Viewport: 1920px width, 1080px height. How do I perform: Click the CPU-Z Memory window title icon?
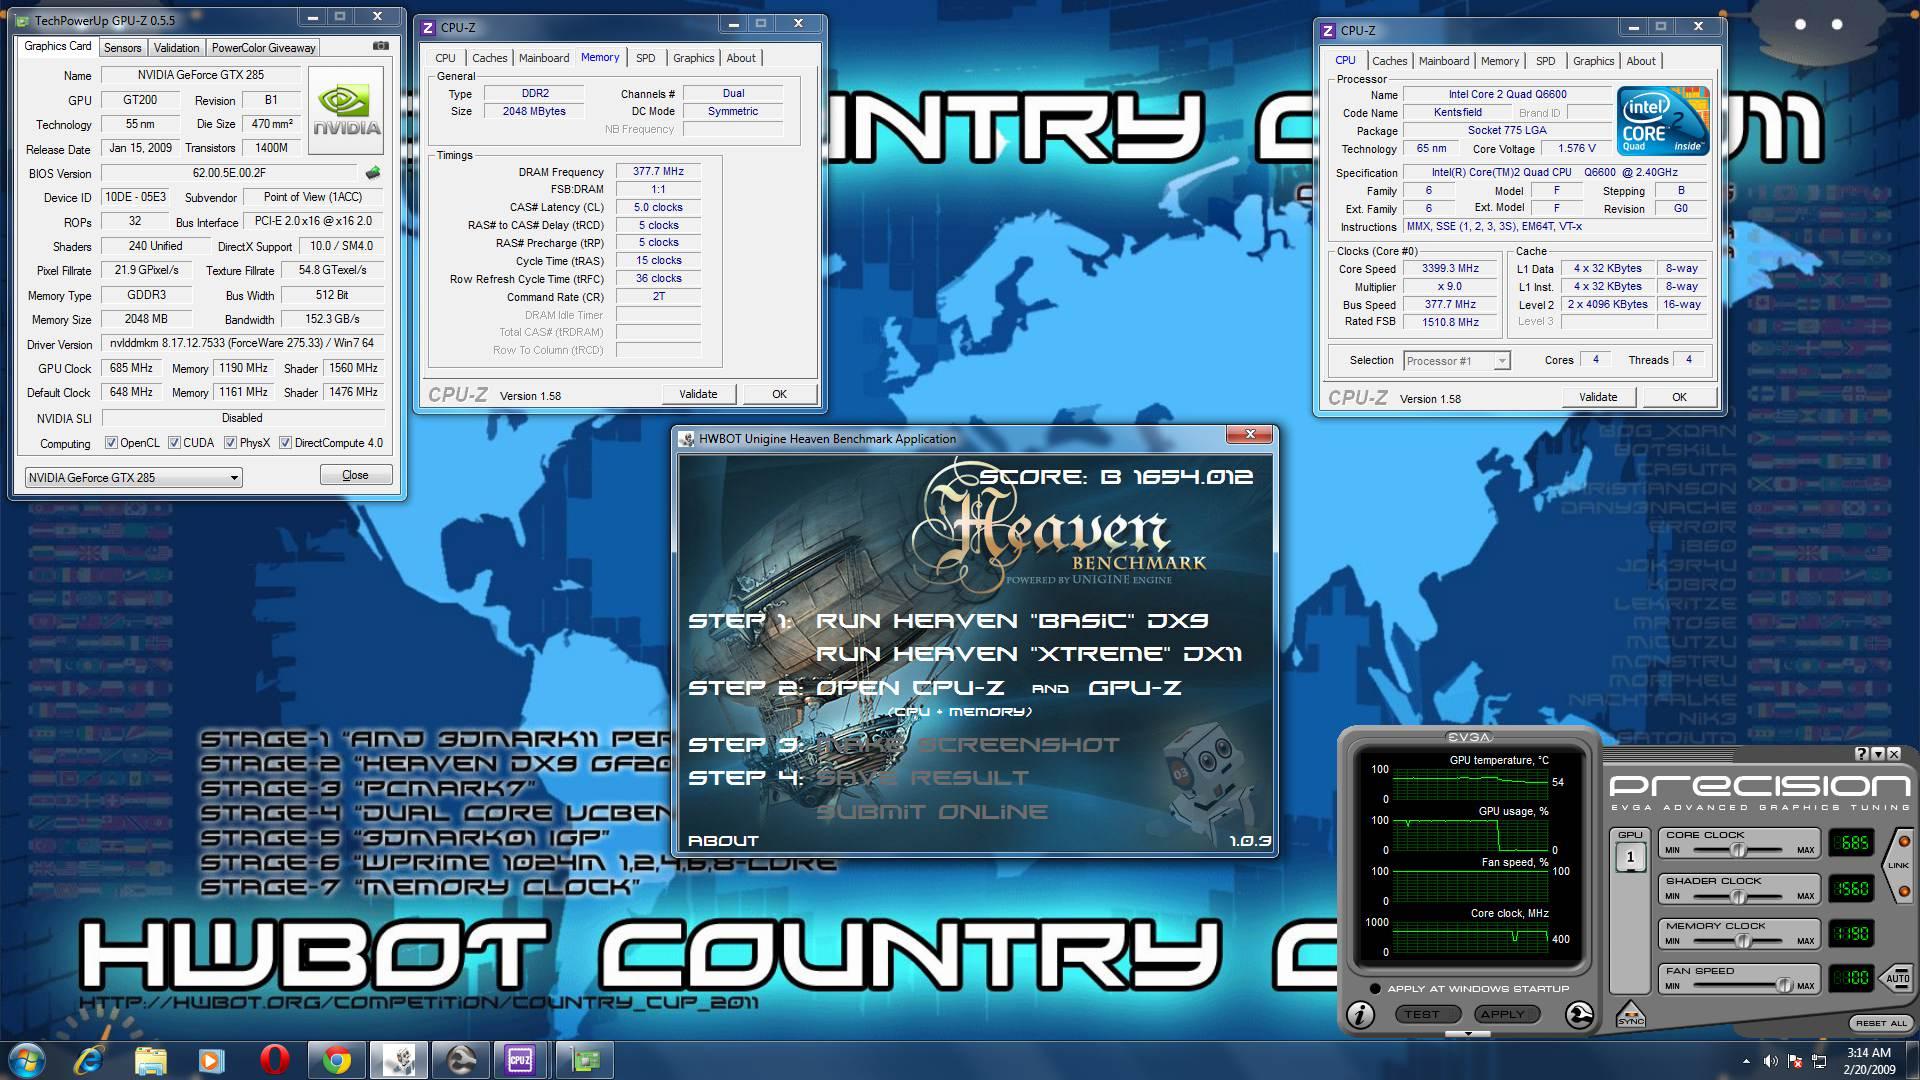click(x=429, y=27)
